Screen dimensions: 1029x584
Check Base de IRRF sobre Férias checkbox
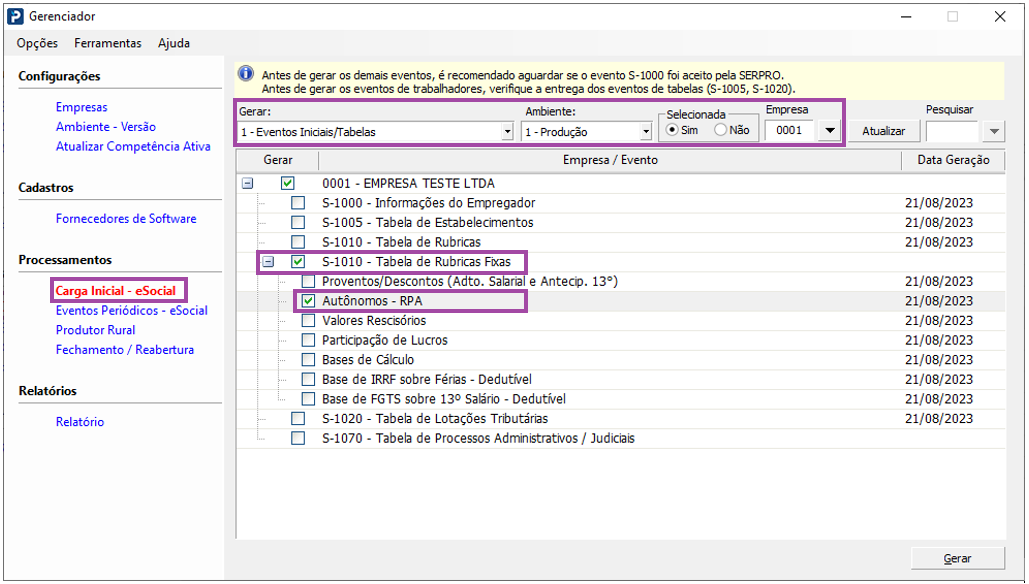(x=308, y=379)
